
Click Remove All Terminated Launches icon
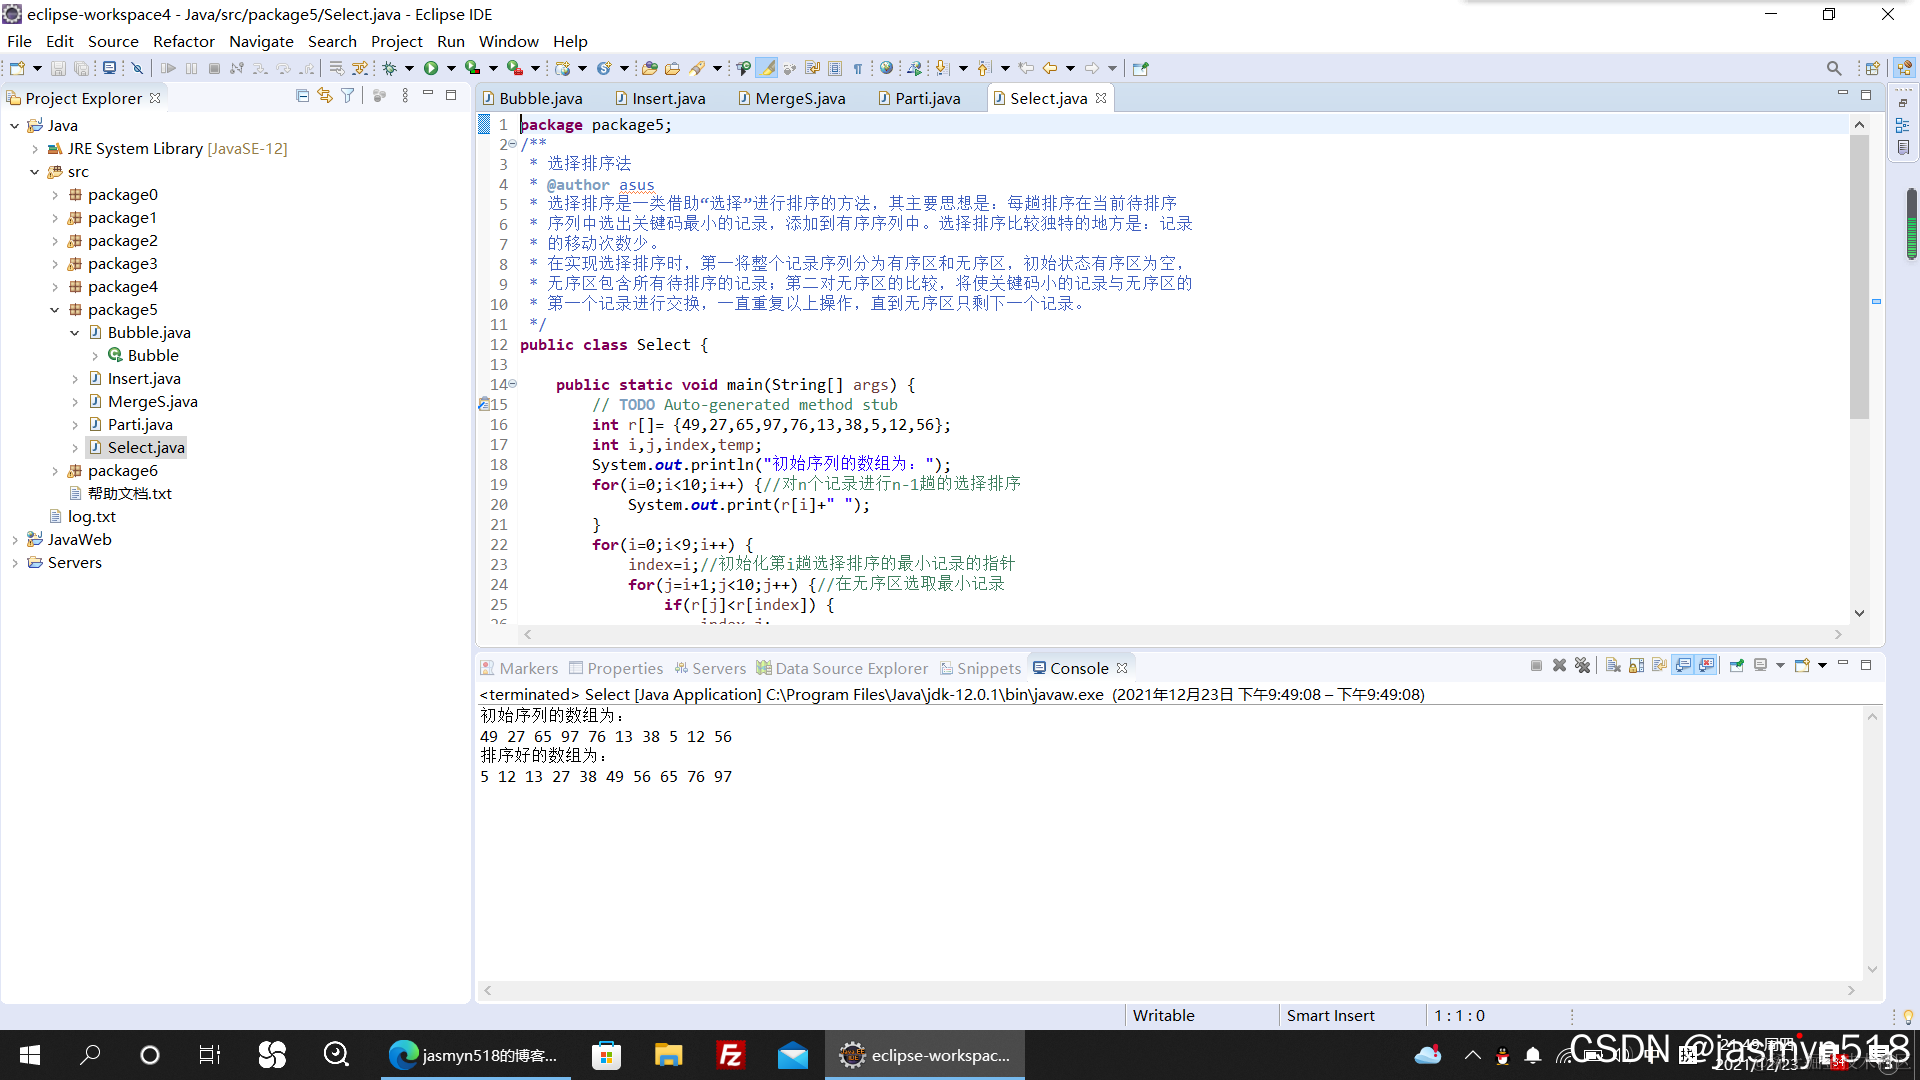click(x=1582, y=666)
